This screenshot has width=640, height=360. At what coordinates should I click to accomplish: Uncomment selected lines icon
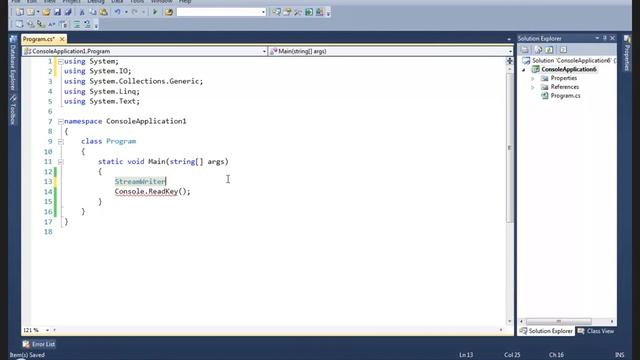[x=87, y=24]
